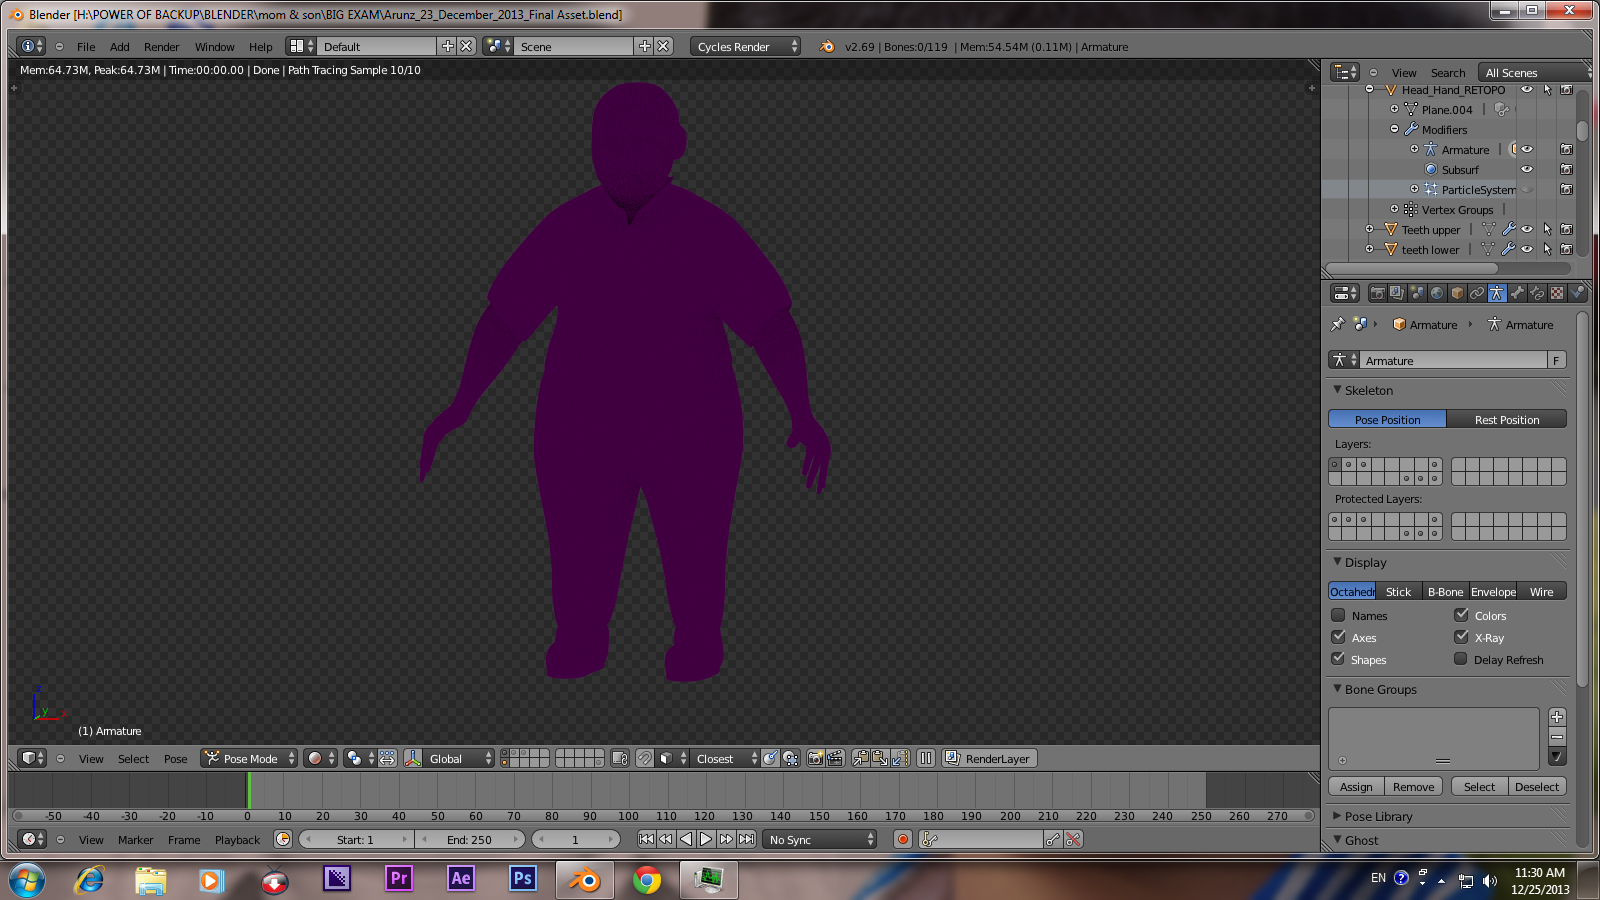Open the Pose menu in 3D header
1600x900 pixels.
pyautogui.click(x=175, y=758)
